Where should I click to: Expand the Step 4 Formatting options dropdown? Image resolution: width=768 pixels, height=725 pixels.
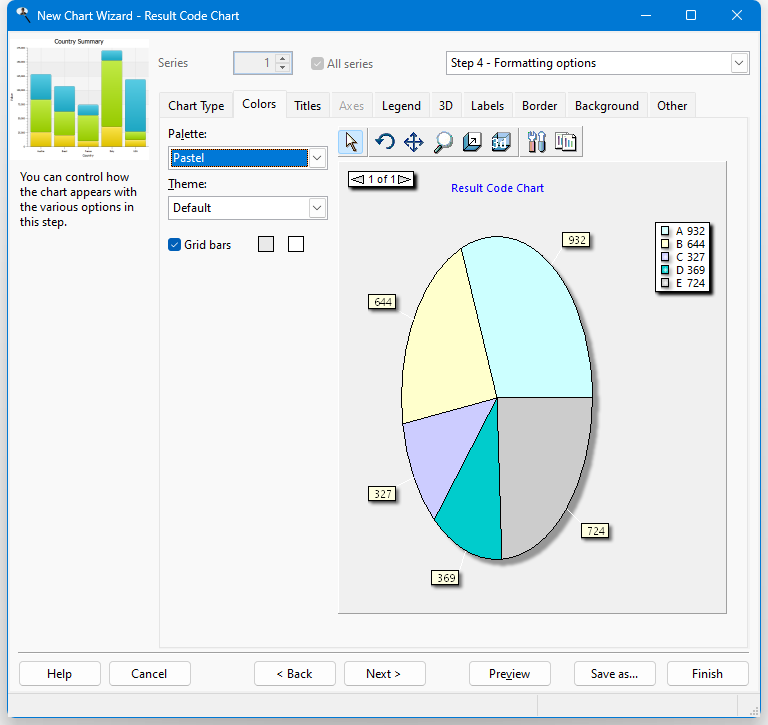tap(598, 63)
